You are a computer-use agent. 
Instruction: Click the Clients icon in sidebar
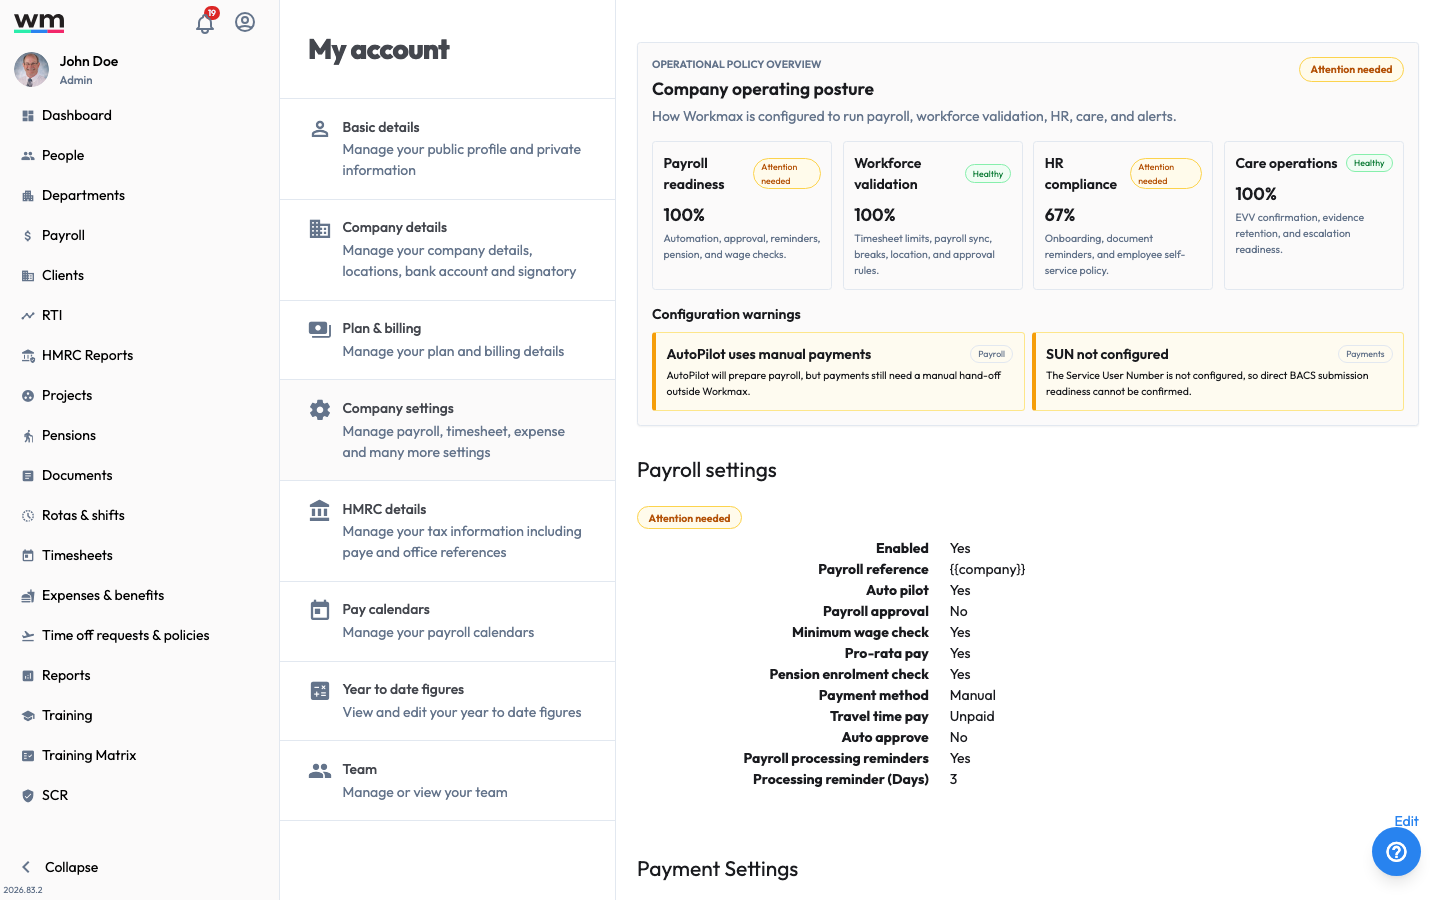click(28, 276)
